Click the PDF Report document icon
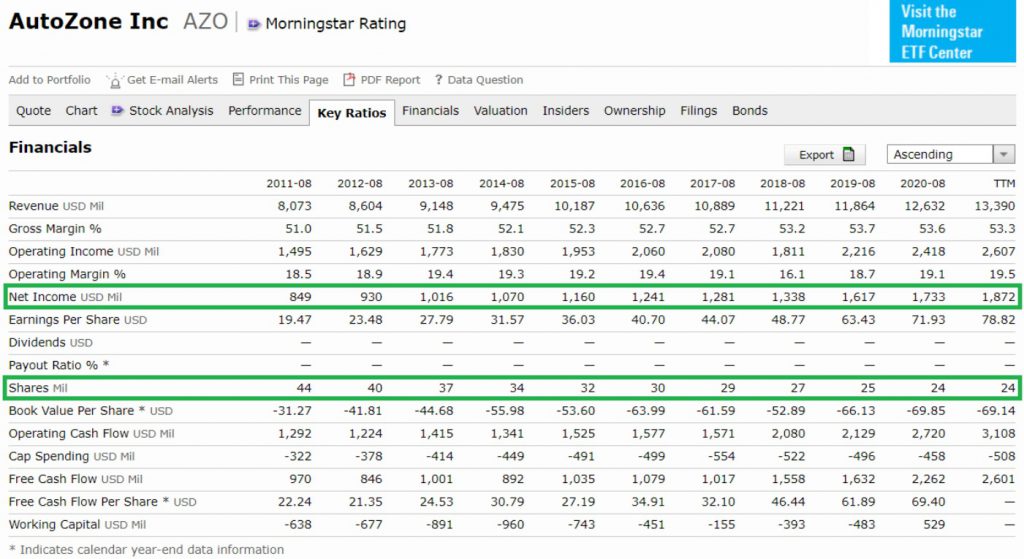The width and height of the screenshot is (1024, 559). pyautogui.click(x=349, y=79)
